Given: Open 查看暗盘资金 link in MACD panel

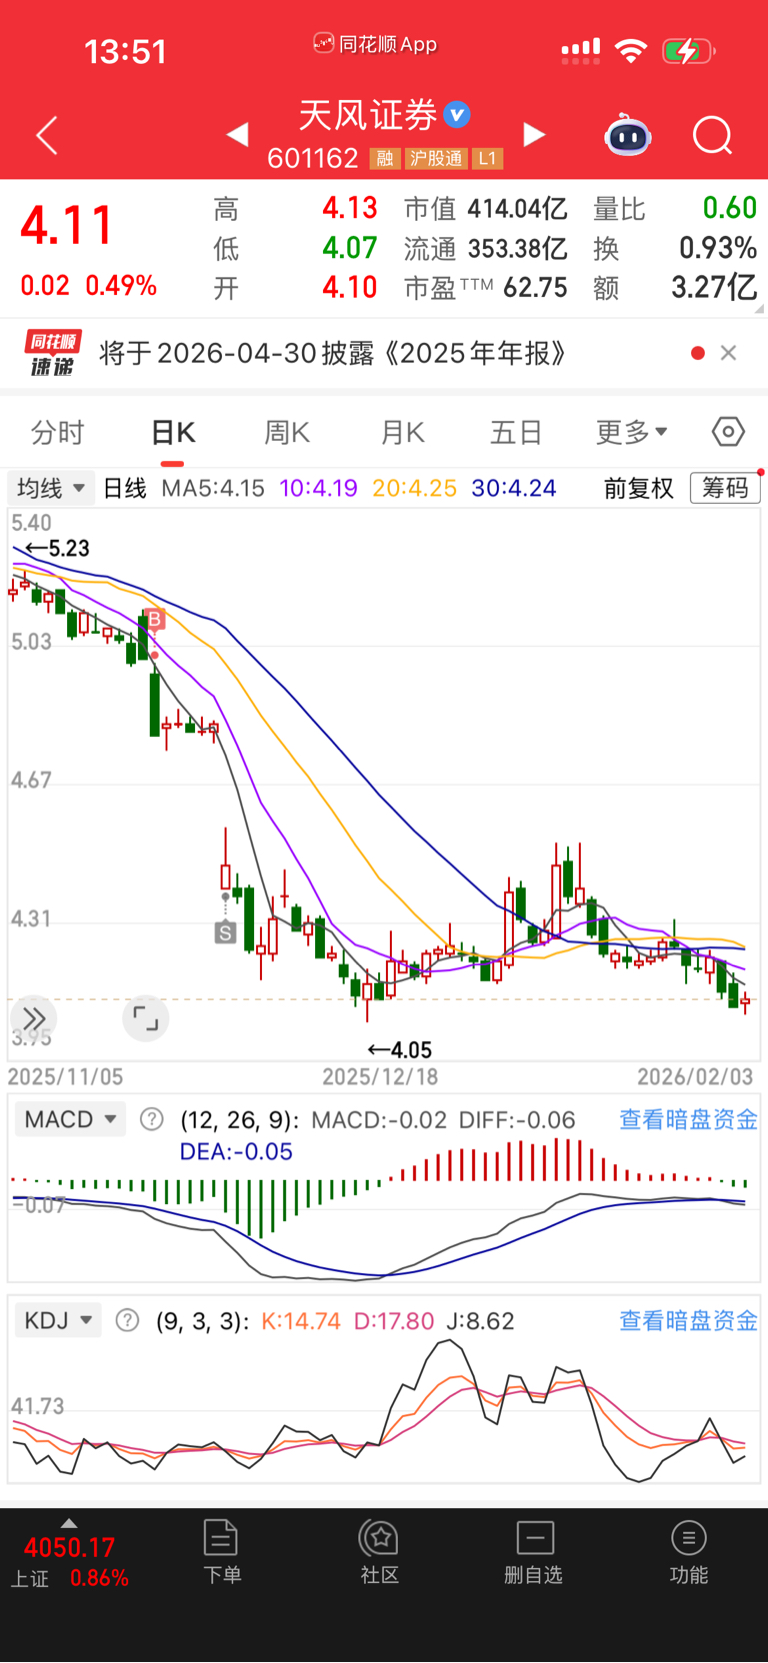Looking at the screenshot, I should [688, 1119].
